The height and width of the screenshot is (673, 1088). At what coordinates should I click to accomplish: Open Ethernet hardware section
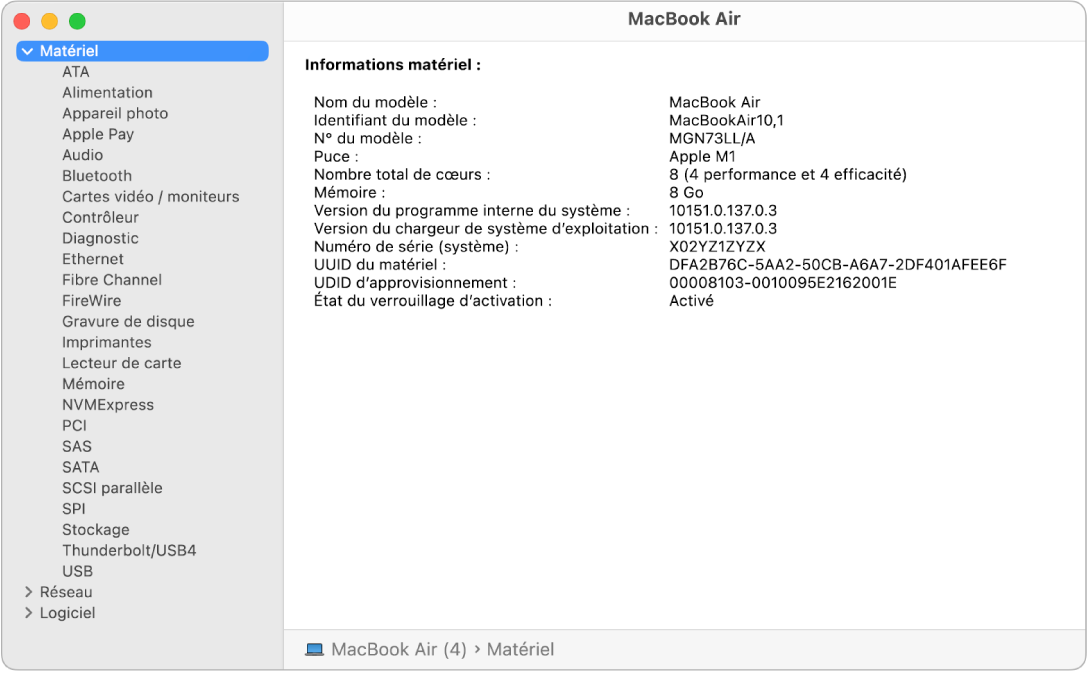[x=93, y=259]
